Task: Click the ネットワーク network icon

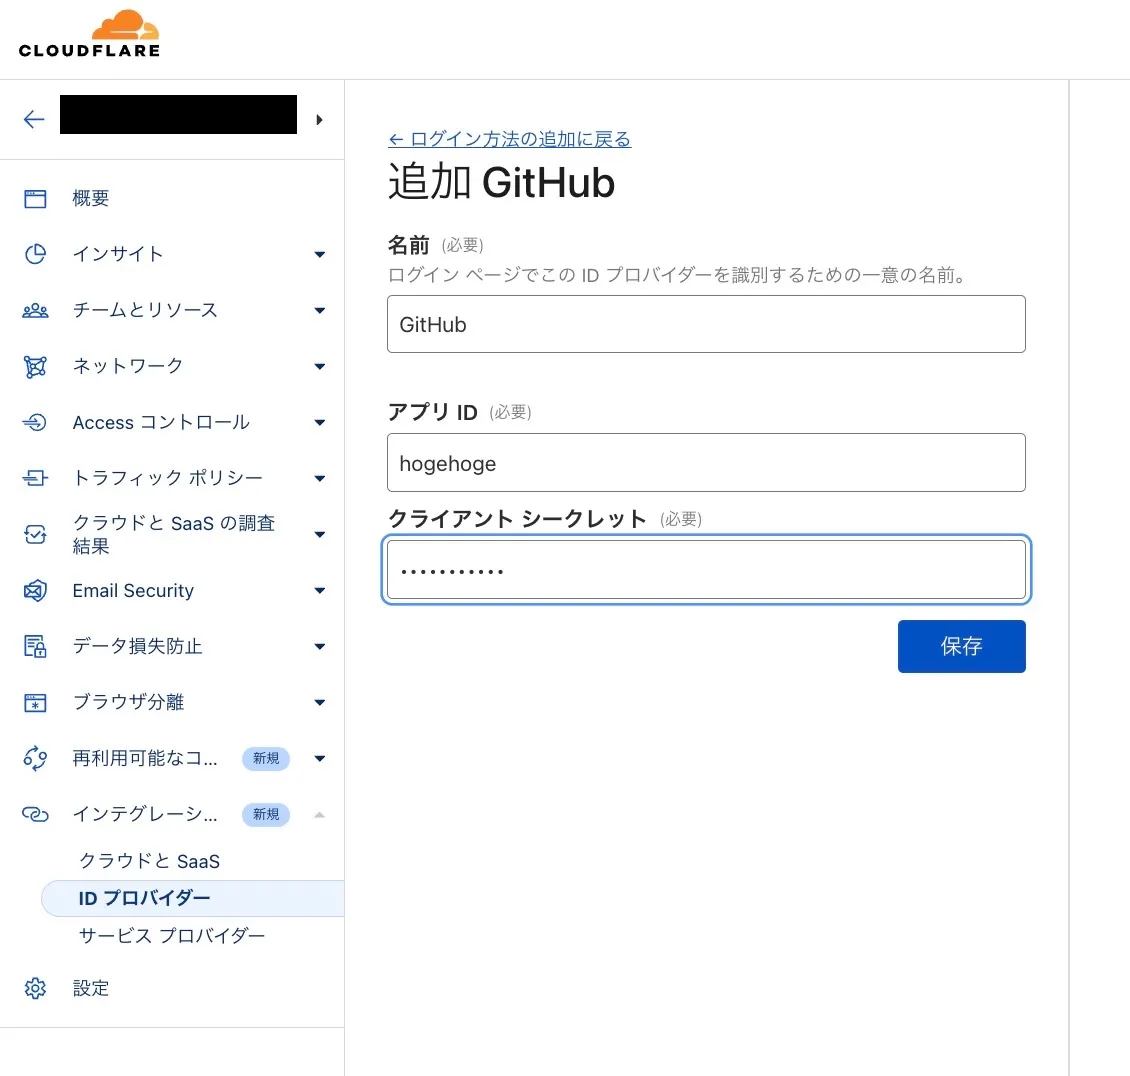Action: click(x=35, y=367)
